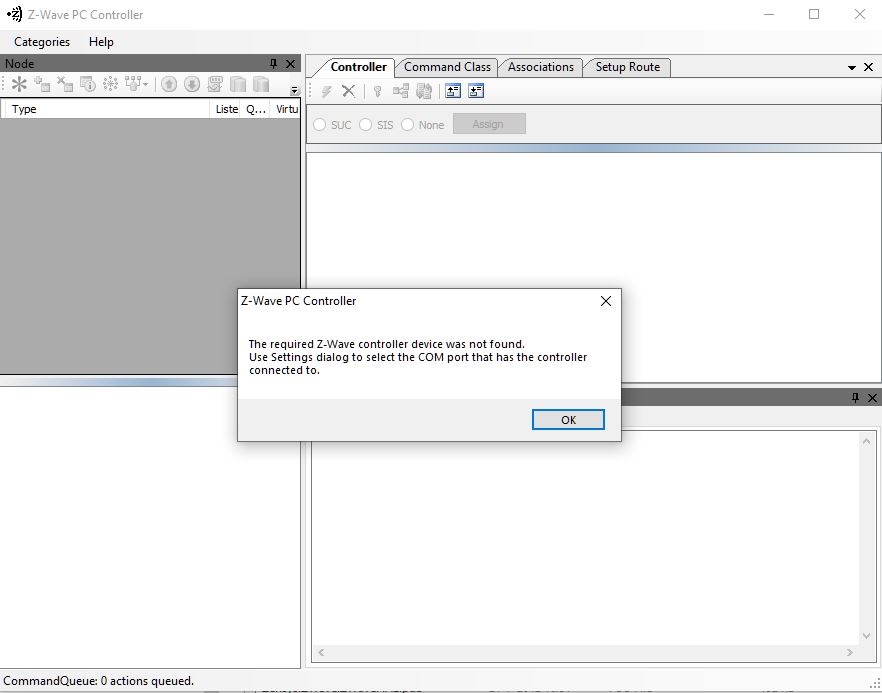Pin the Node panel
The image size is (882, 693).
coord(273,64)
